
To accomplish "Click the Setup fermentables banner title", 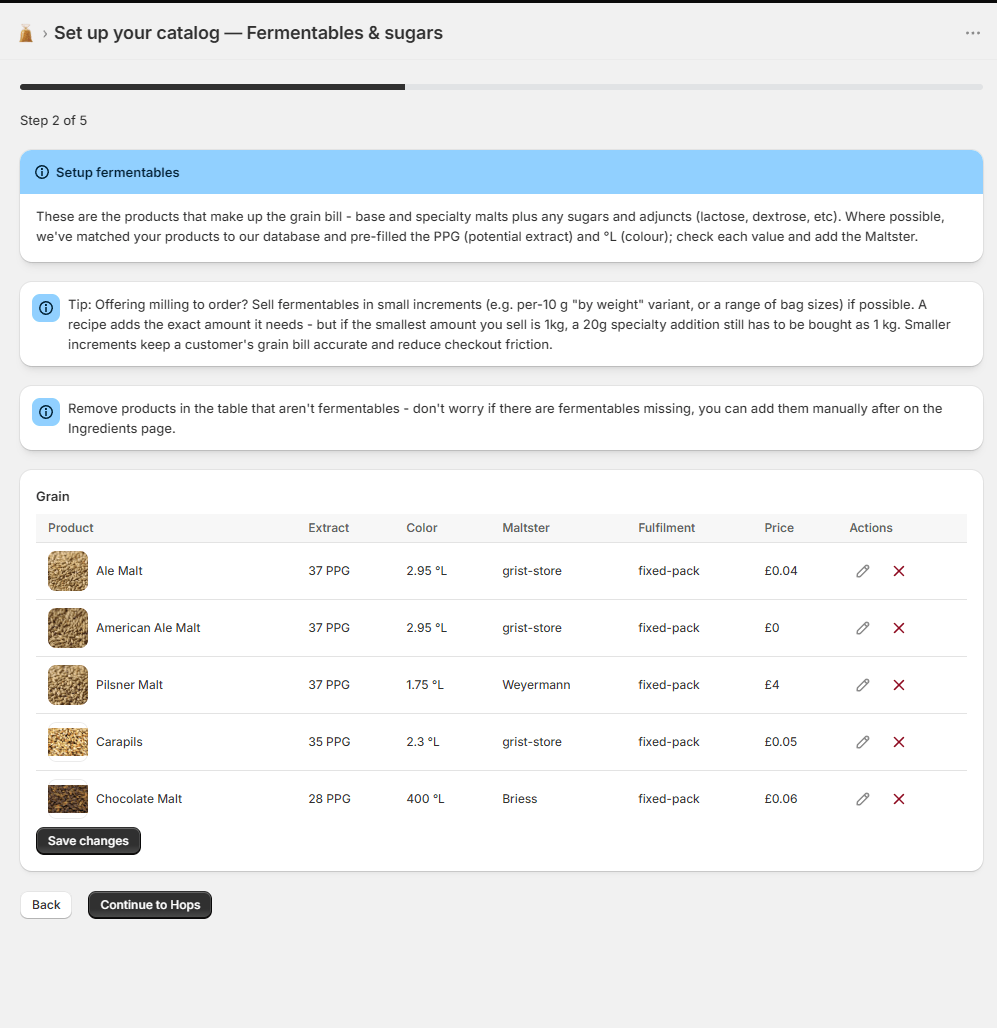I will click(x=117, y=172).
